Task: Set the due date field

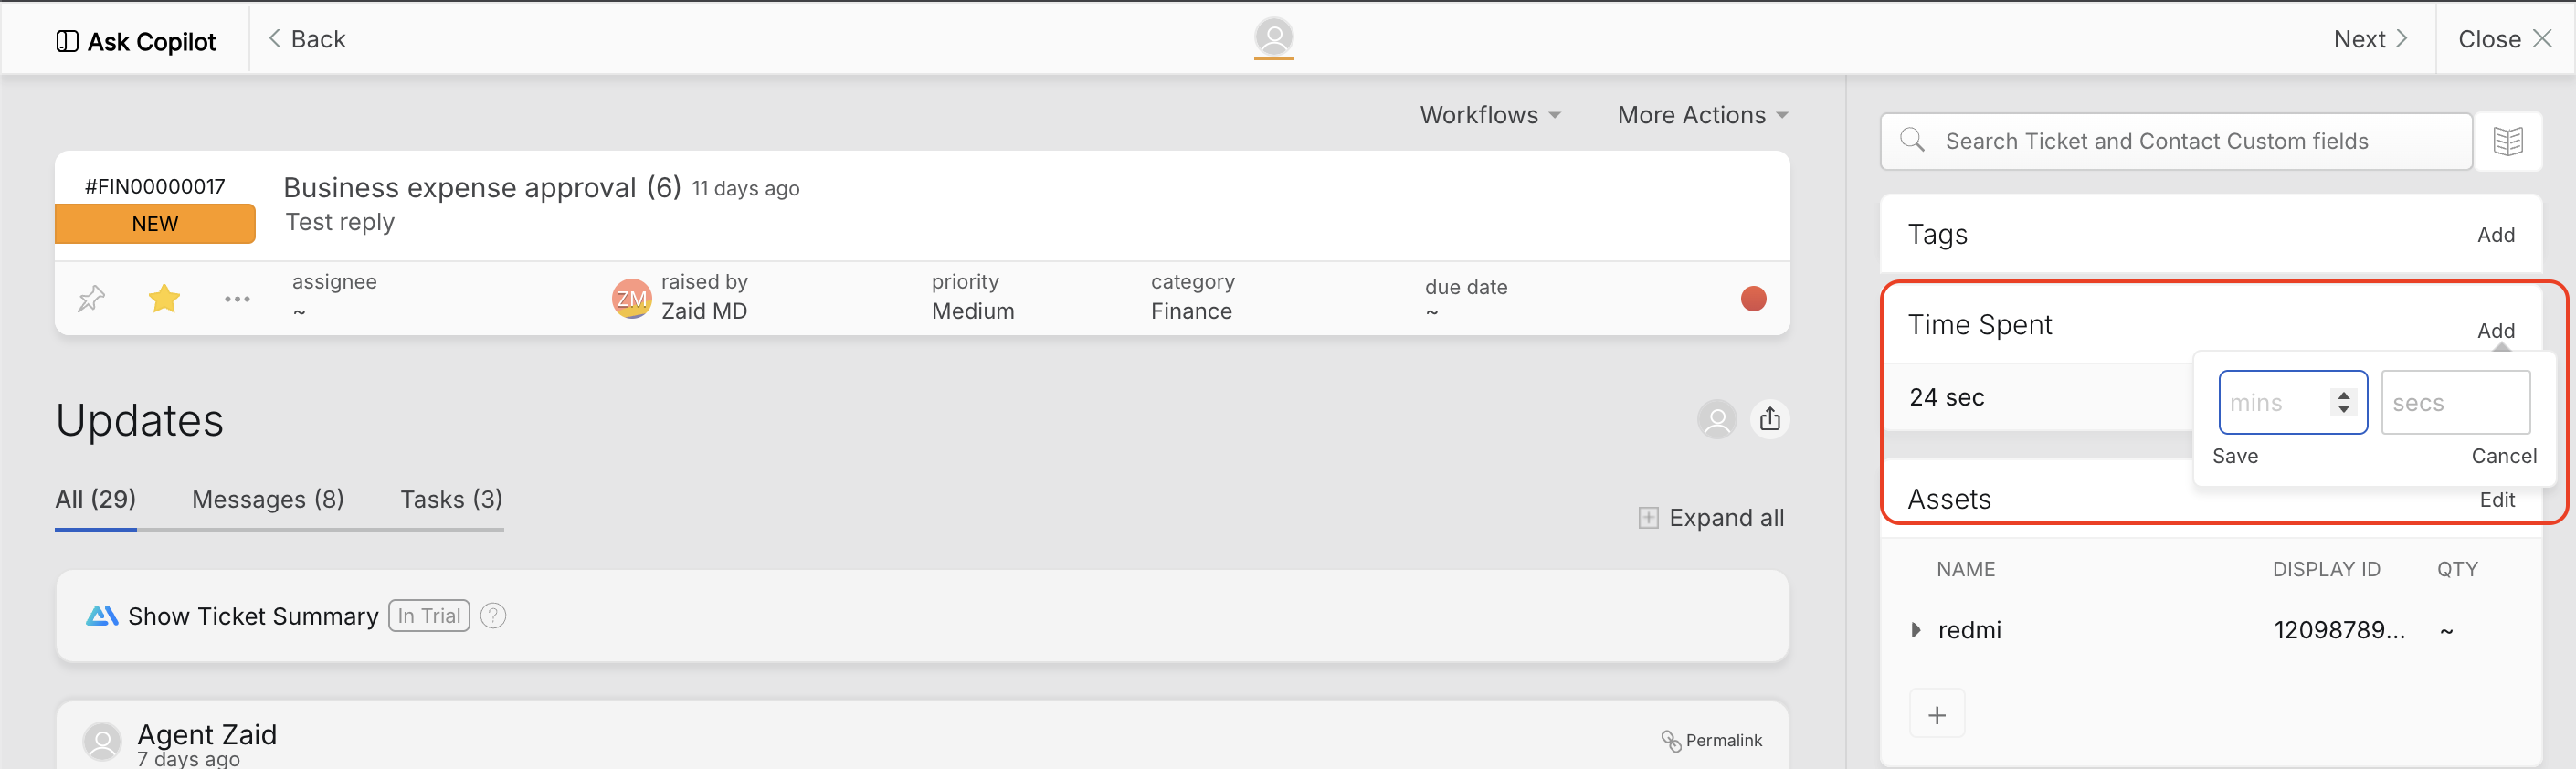Action: click(x=1466, y=299)
